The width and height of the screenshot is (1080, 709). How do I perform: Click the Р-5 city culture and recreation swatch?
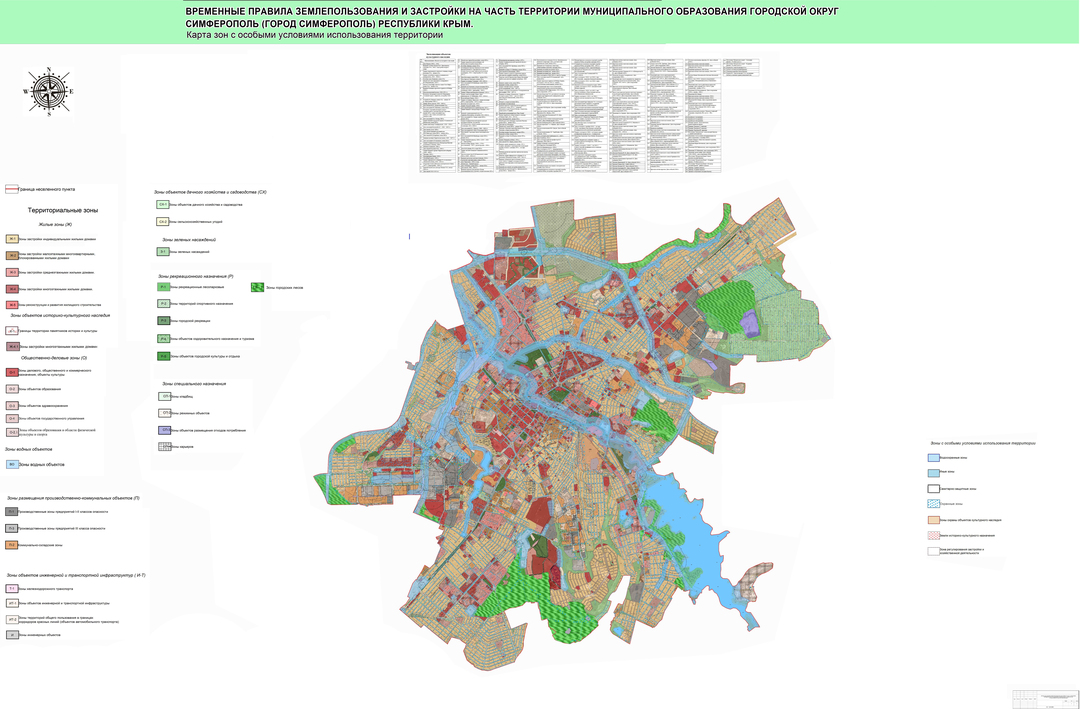point(163,356)
